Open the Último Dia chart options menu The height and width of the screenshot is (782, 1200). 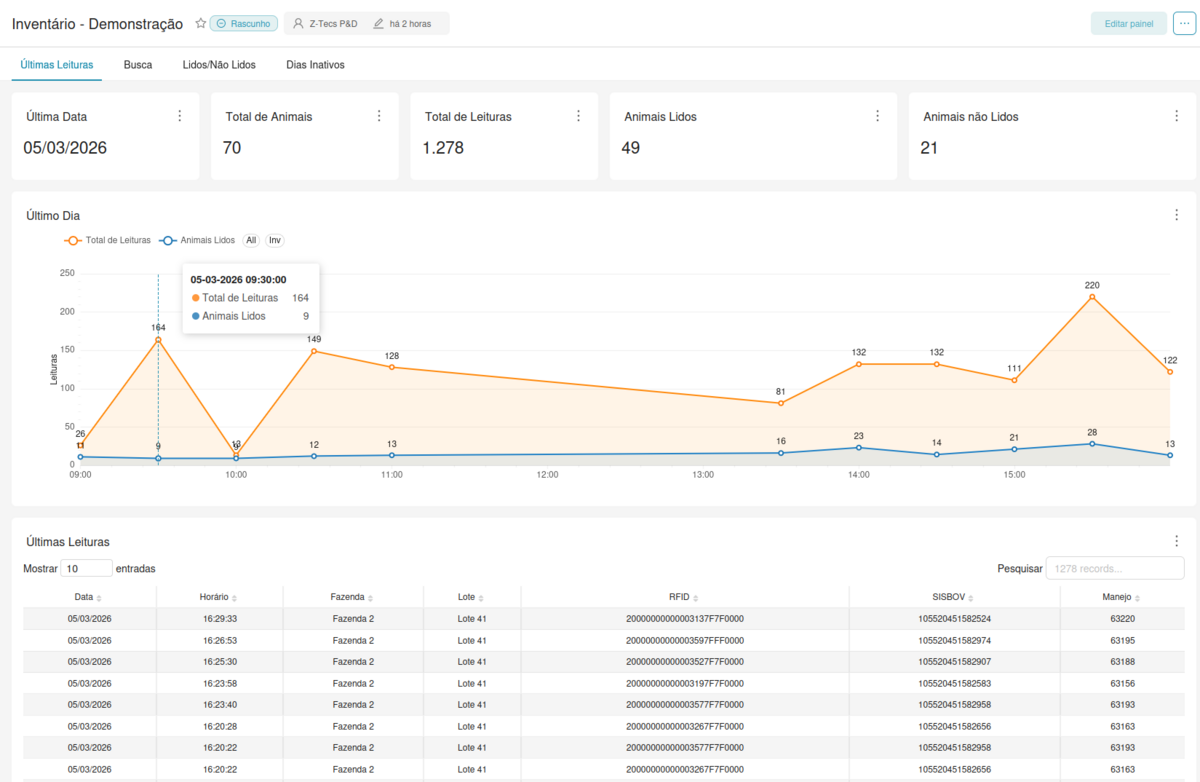click(x=1176, y=214)
